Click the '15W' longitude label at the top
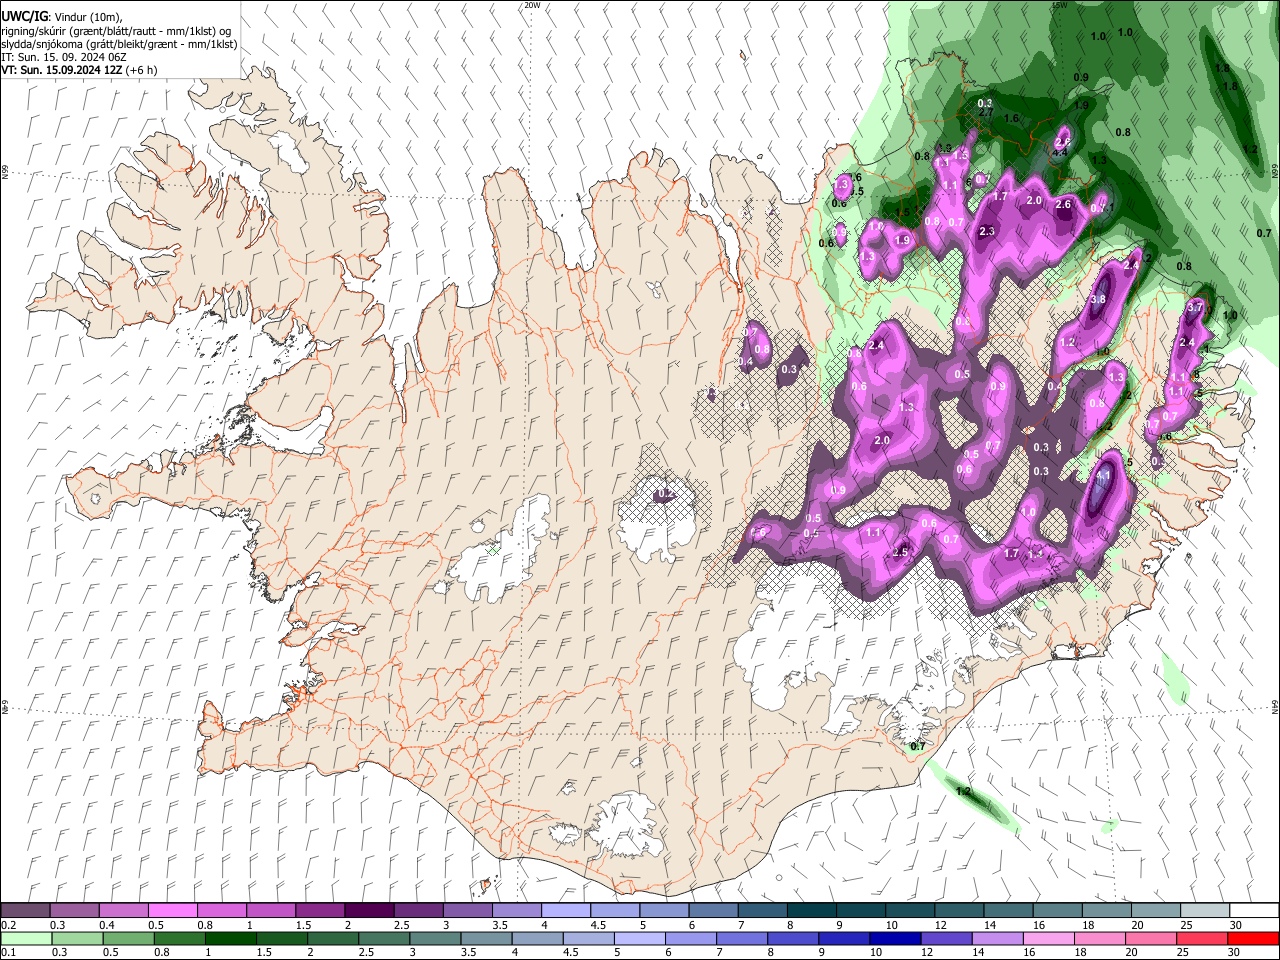Image resolution: width=1280 pixels, height=960 pixels. 1060,5
